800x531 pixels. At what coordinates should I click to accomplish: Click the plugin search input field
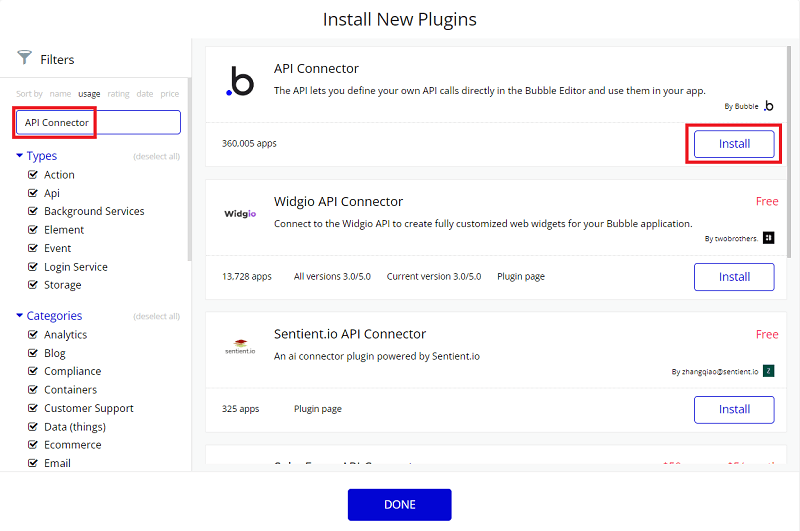(98, 122)
